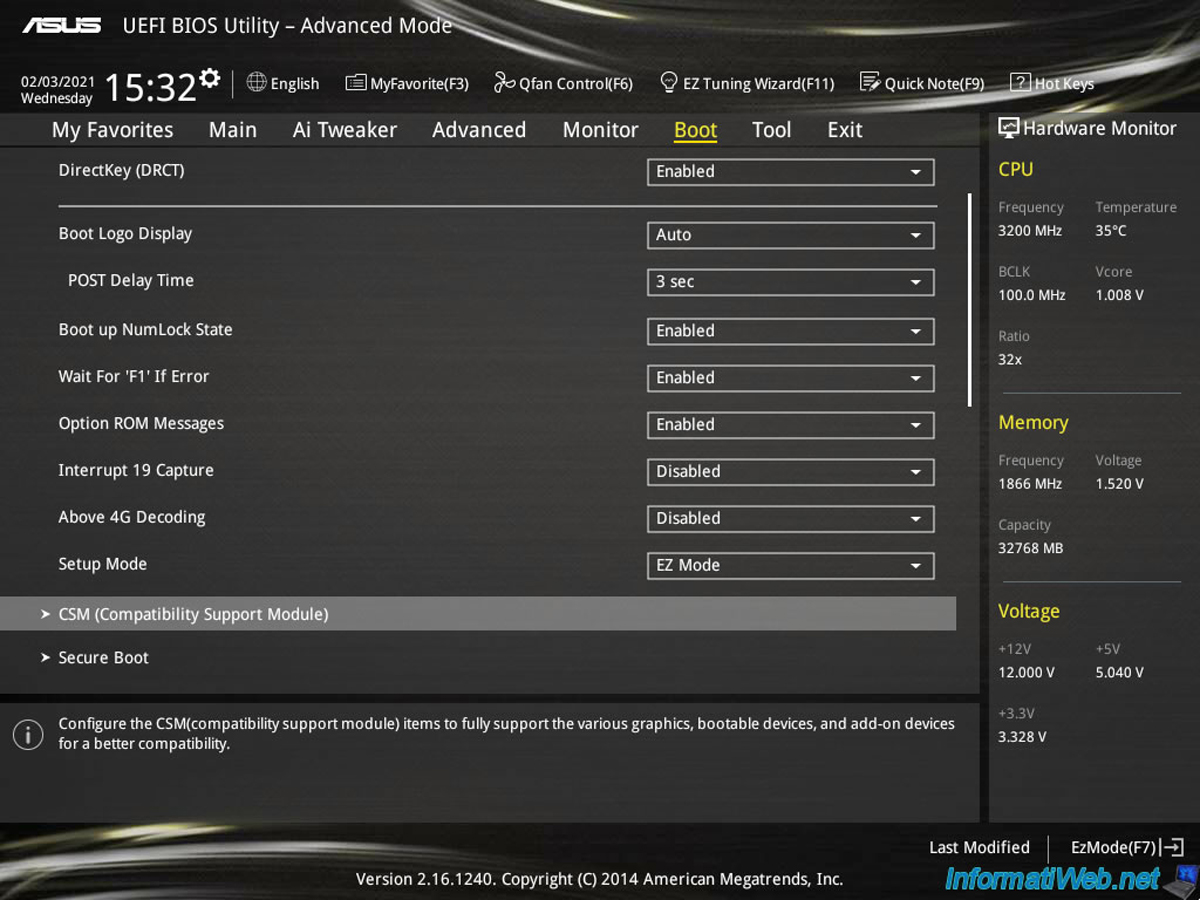Open the DirectKey (DRCT) dropdown
Screen dimensions: 1200x900
pos(790,172)
